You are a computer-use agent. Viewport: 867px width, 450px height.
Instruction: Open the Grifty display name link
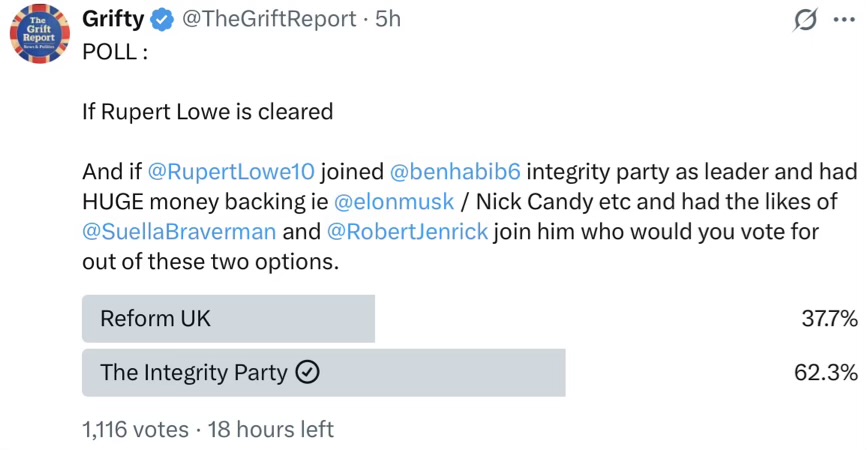tap(113, 19)
